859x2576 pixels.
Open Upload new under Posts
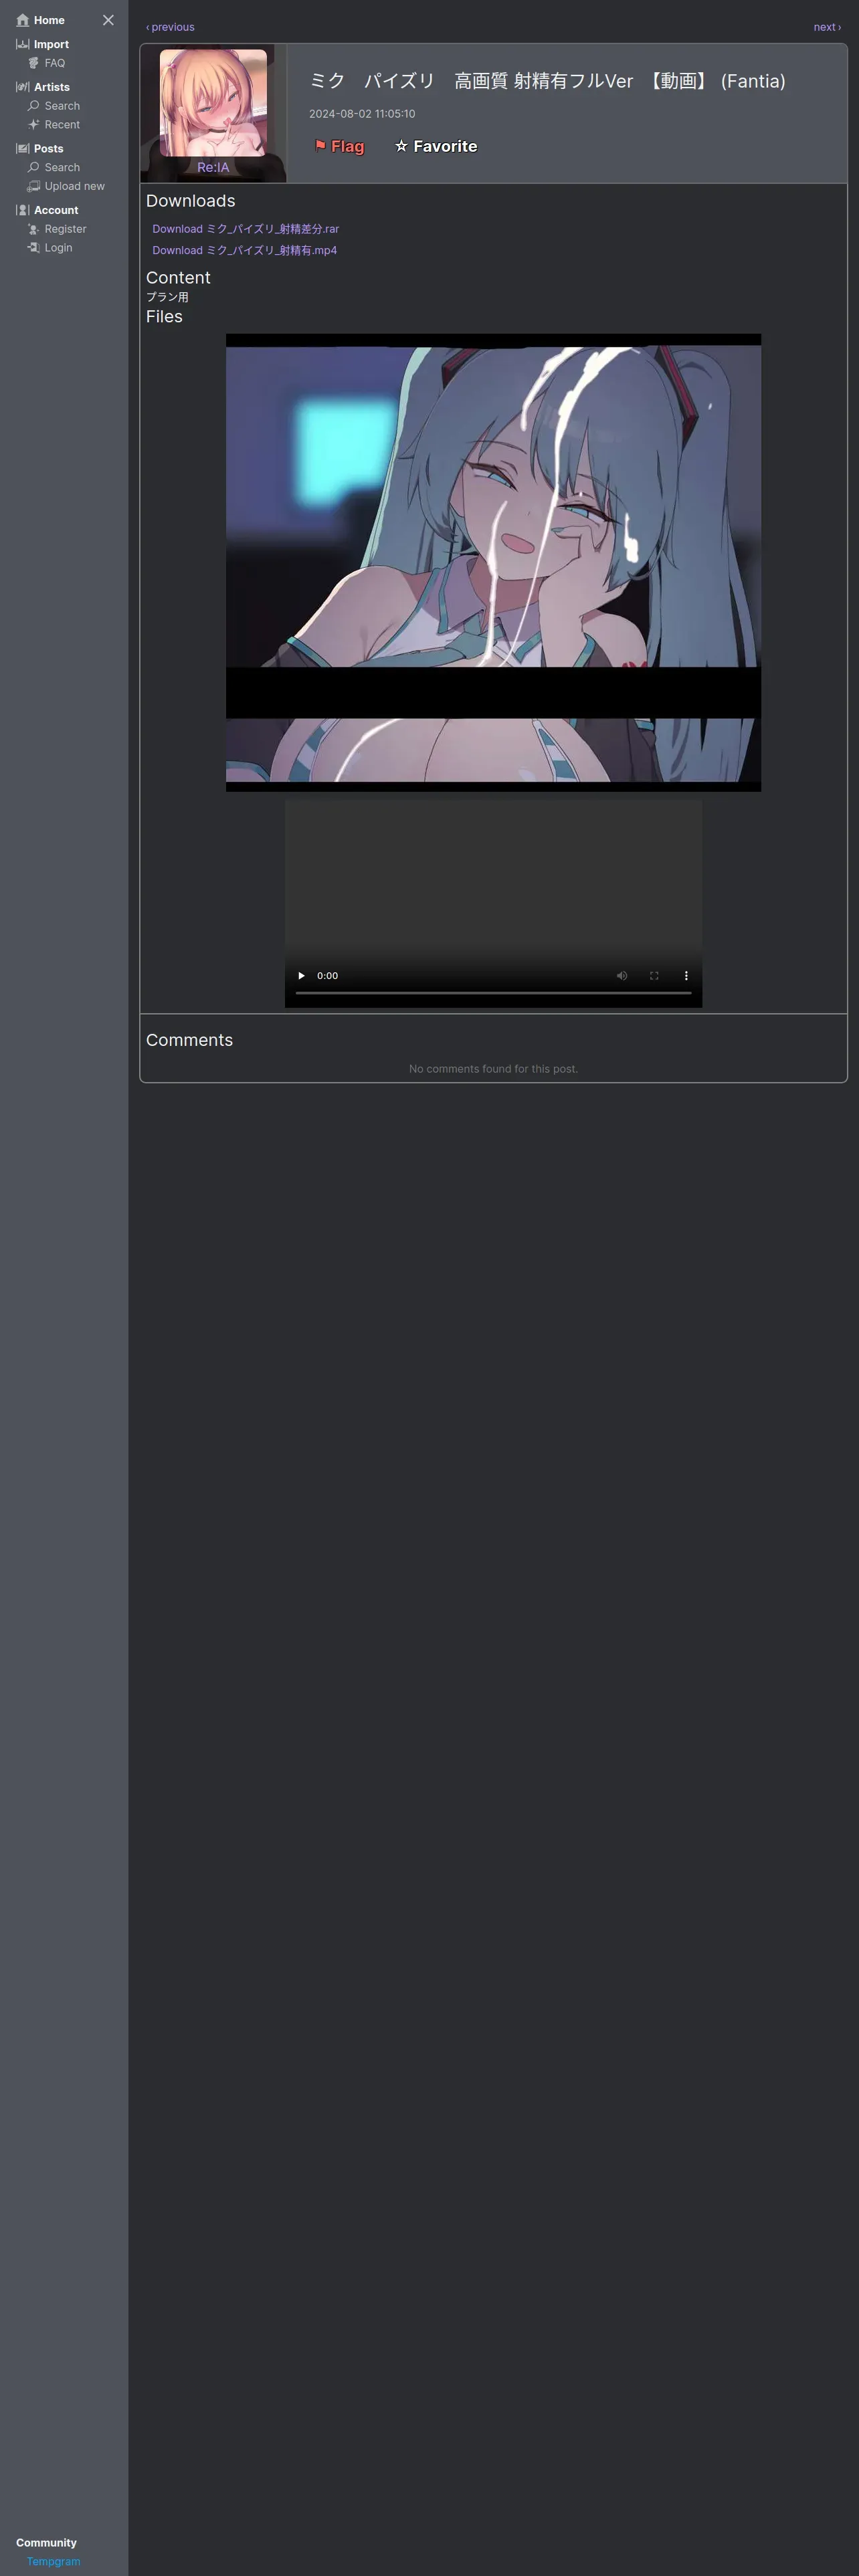coord(75,187)
